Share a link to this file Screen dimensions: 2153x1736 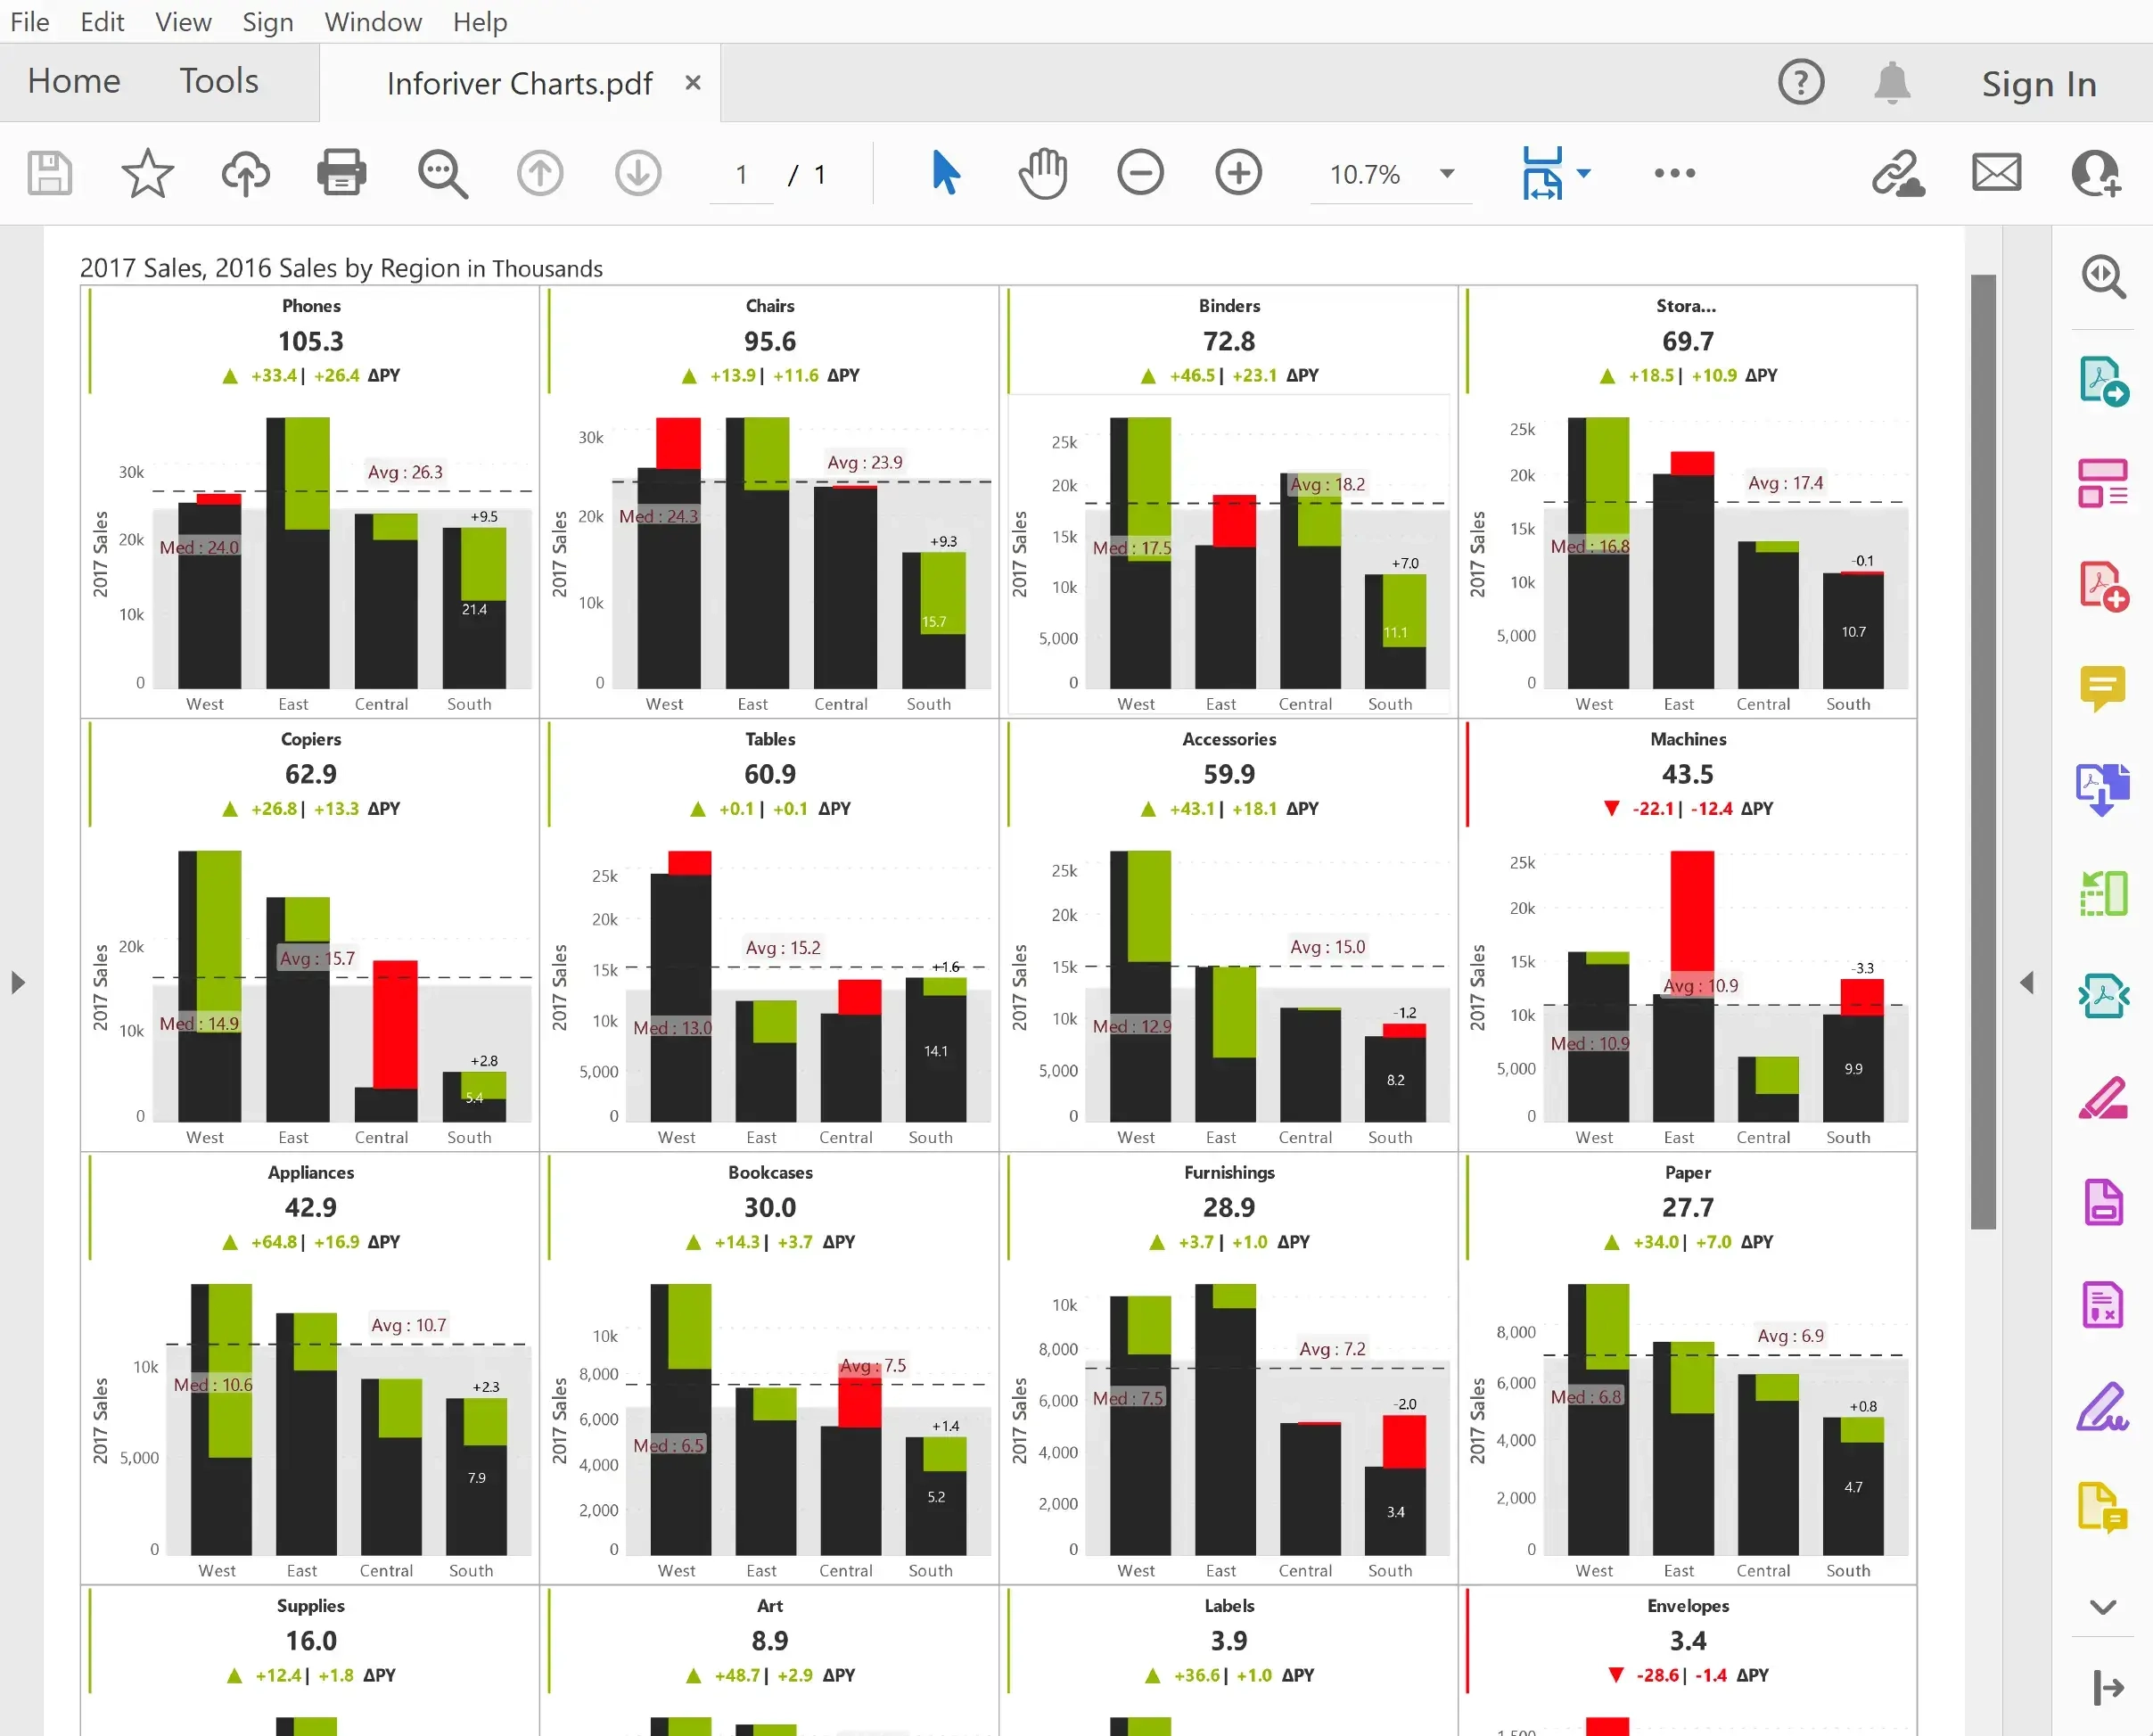point(1898,173)
